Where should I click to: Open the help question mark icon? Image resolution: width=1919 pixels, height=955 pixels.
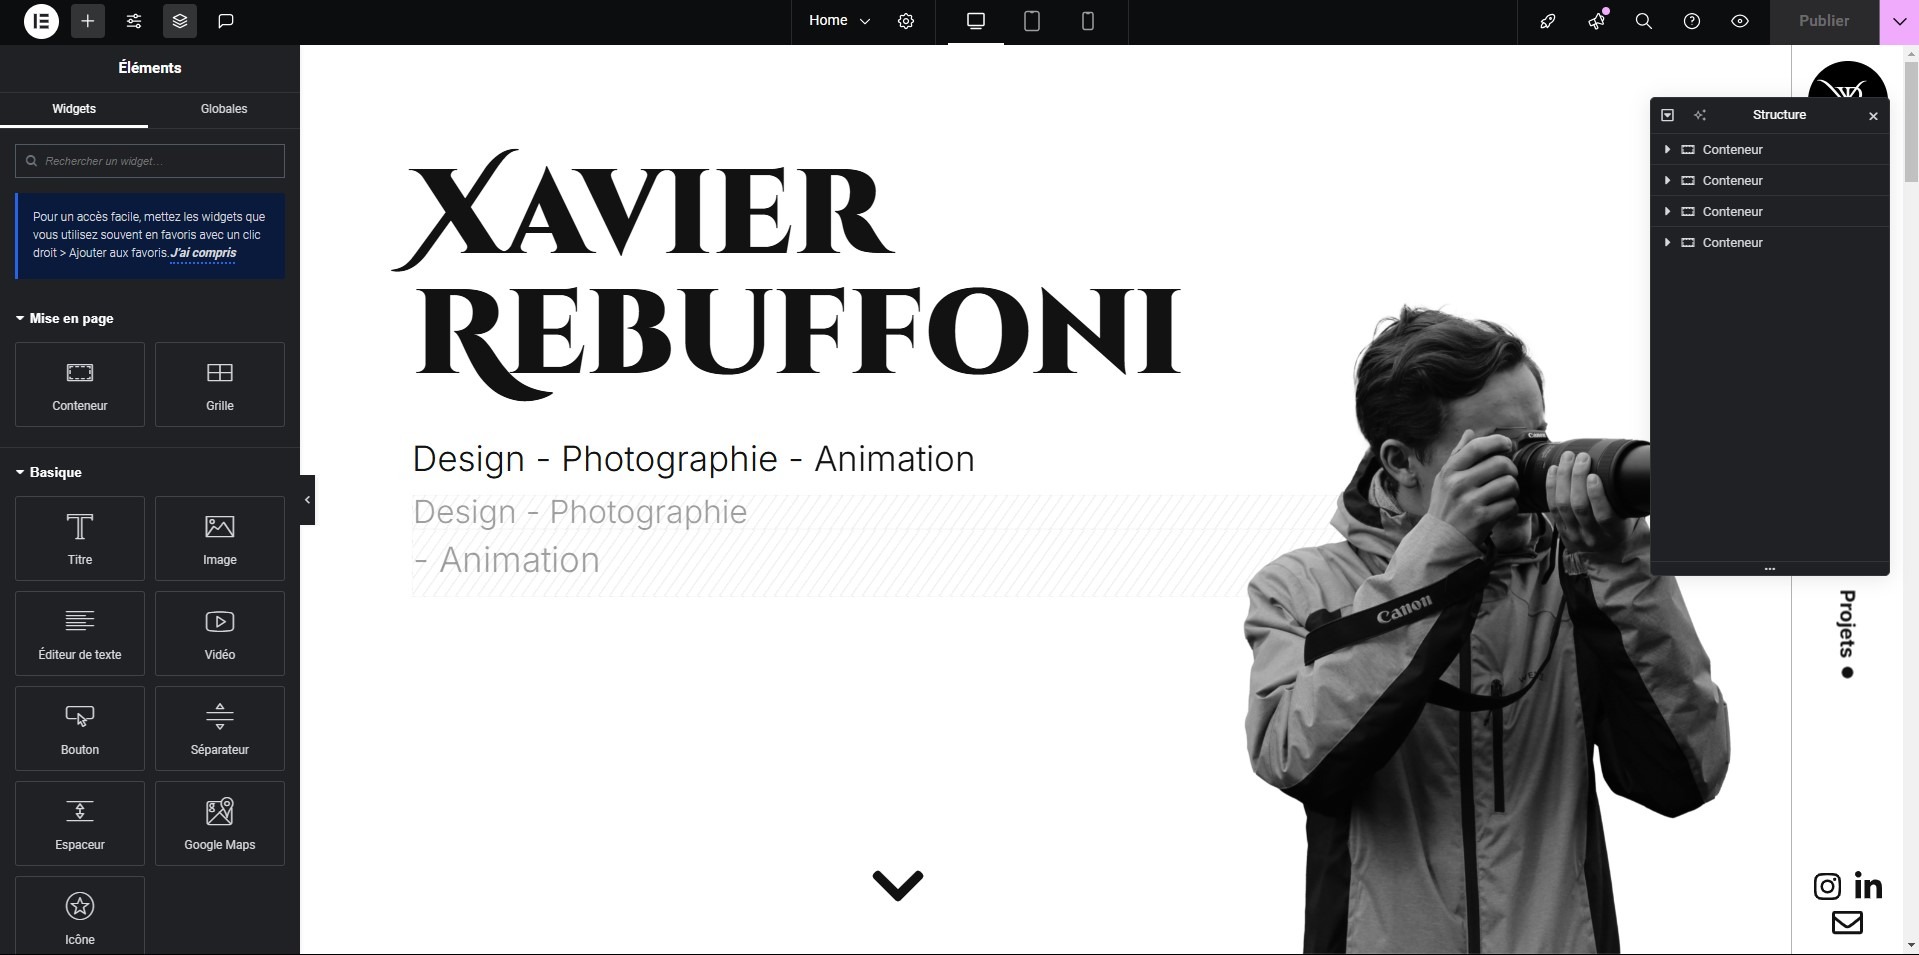[x=1692, y=21]
